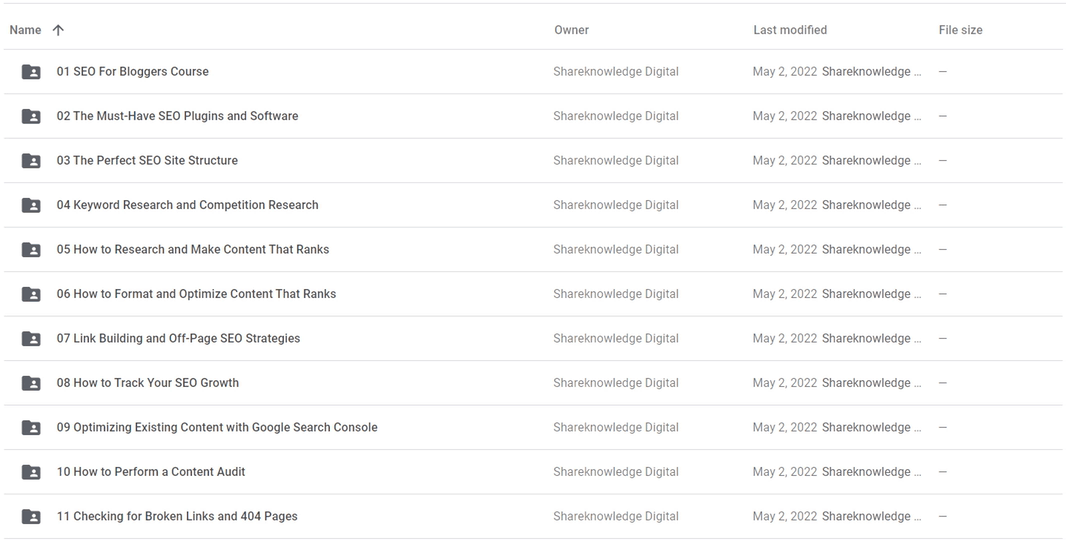Select folder icon for 10 Content Audit

click(31, 472)
